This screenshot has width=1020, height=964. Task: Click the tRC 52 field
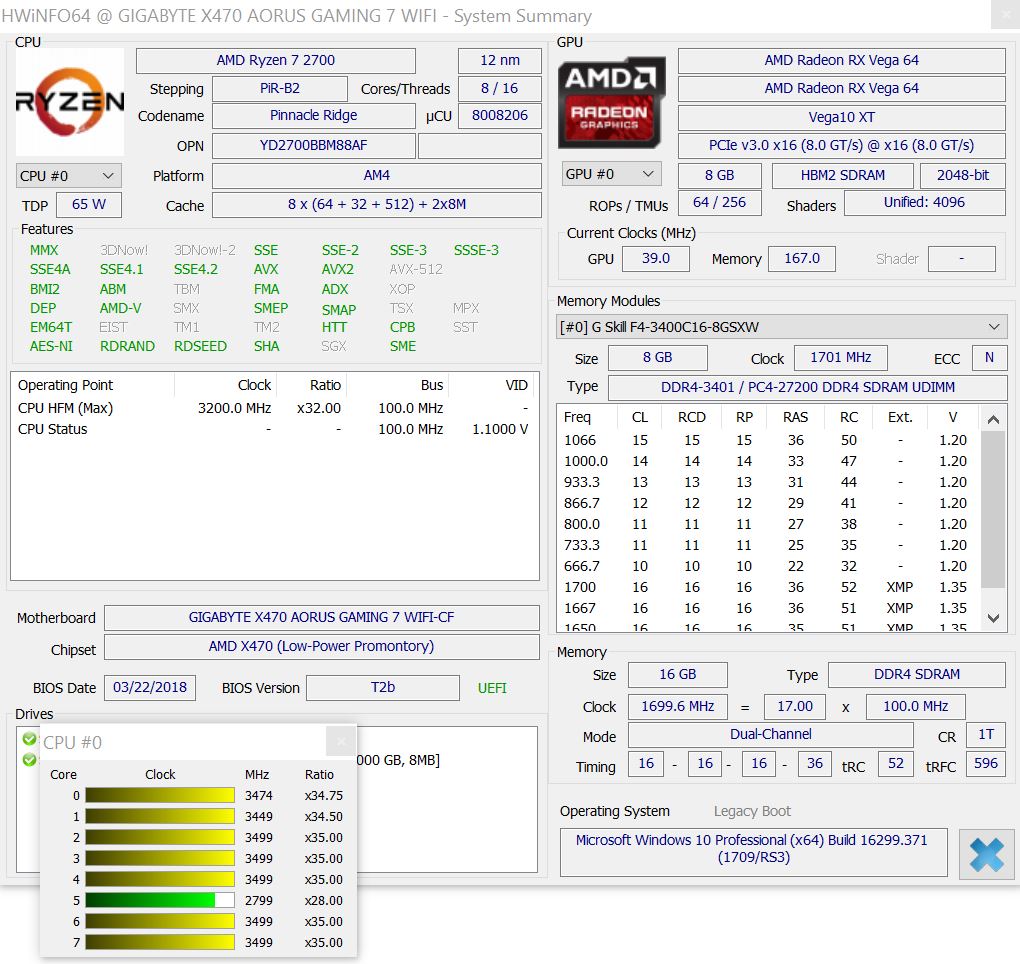[895, 764]
